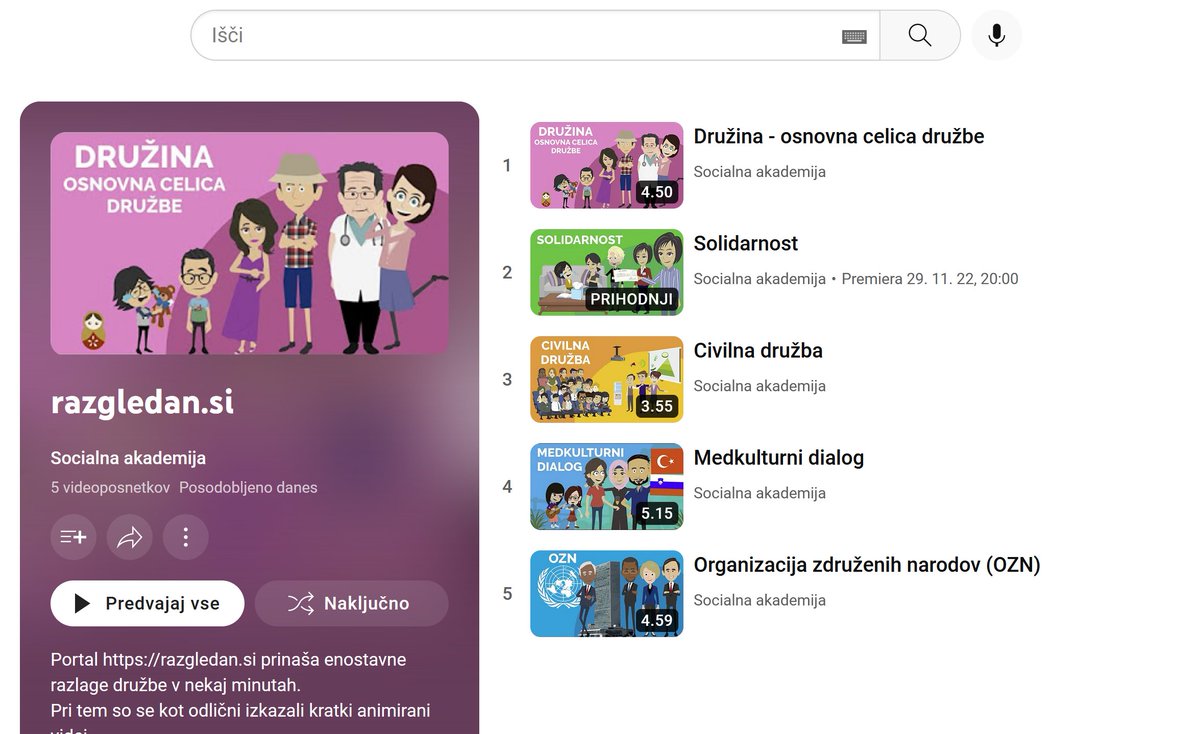Open the Civilna družba video title
Image resolution: width=1200 pixels, height=734 pixels.
coord(758,350)
